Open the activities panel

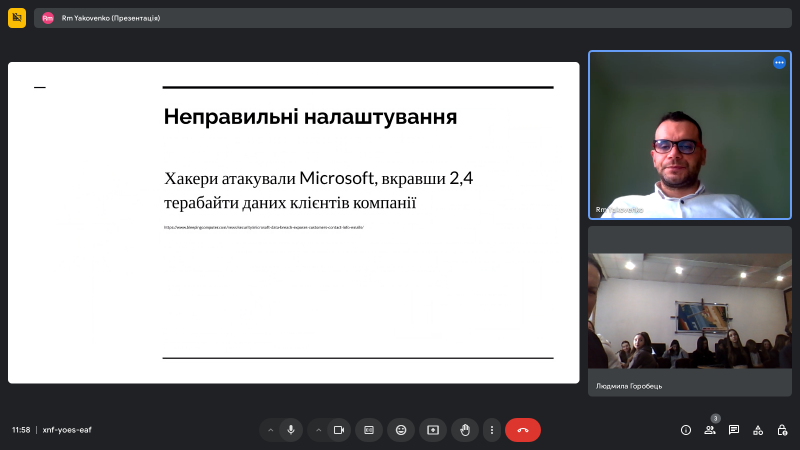pyautogui.click(x=758, y=430)
